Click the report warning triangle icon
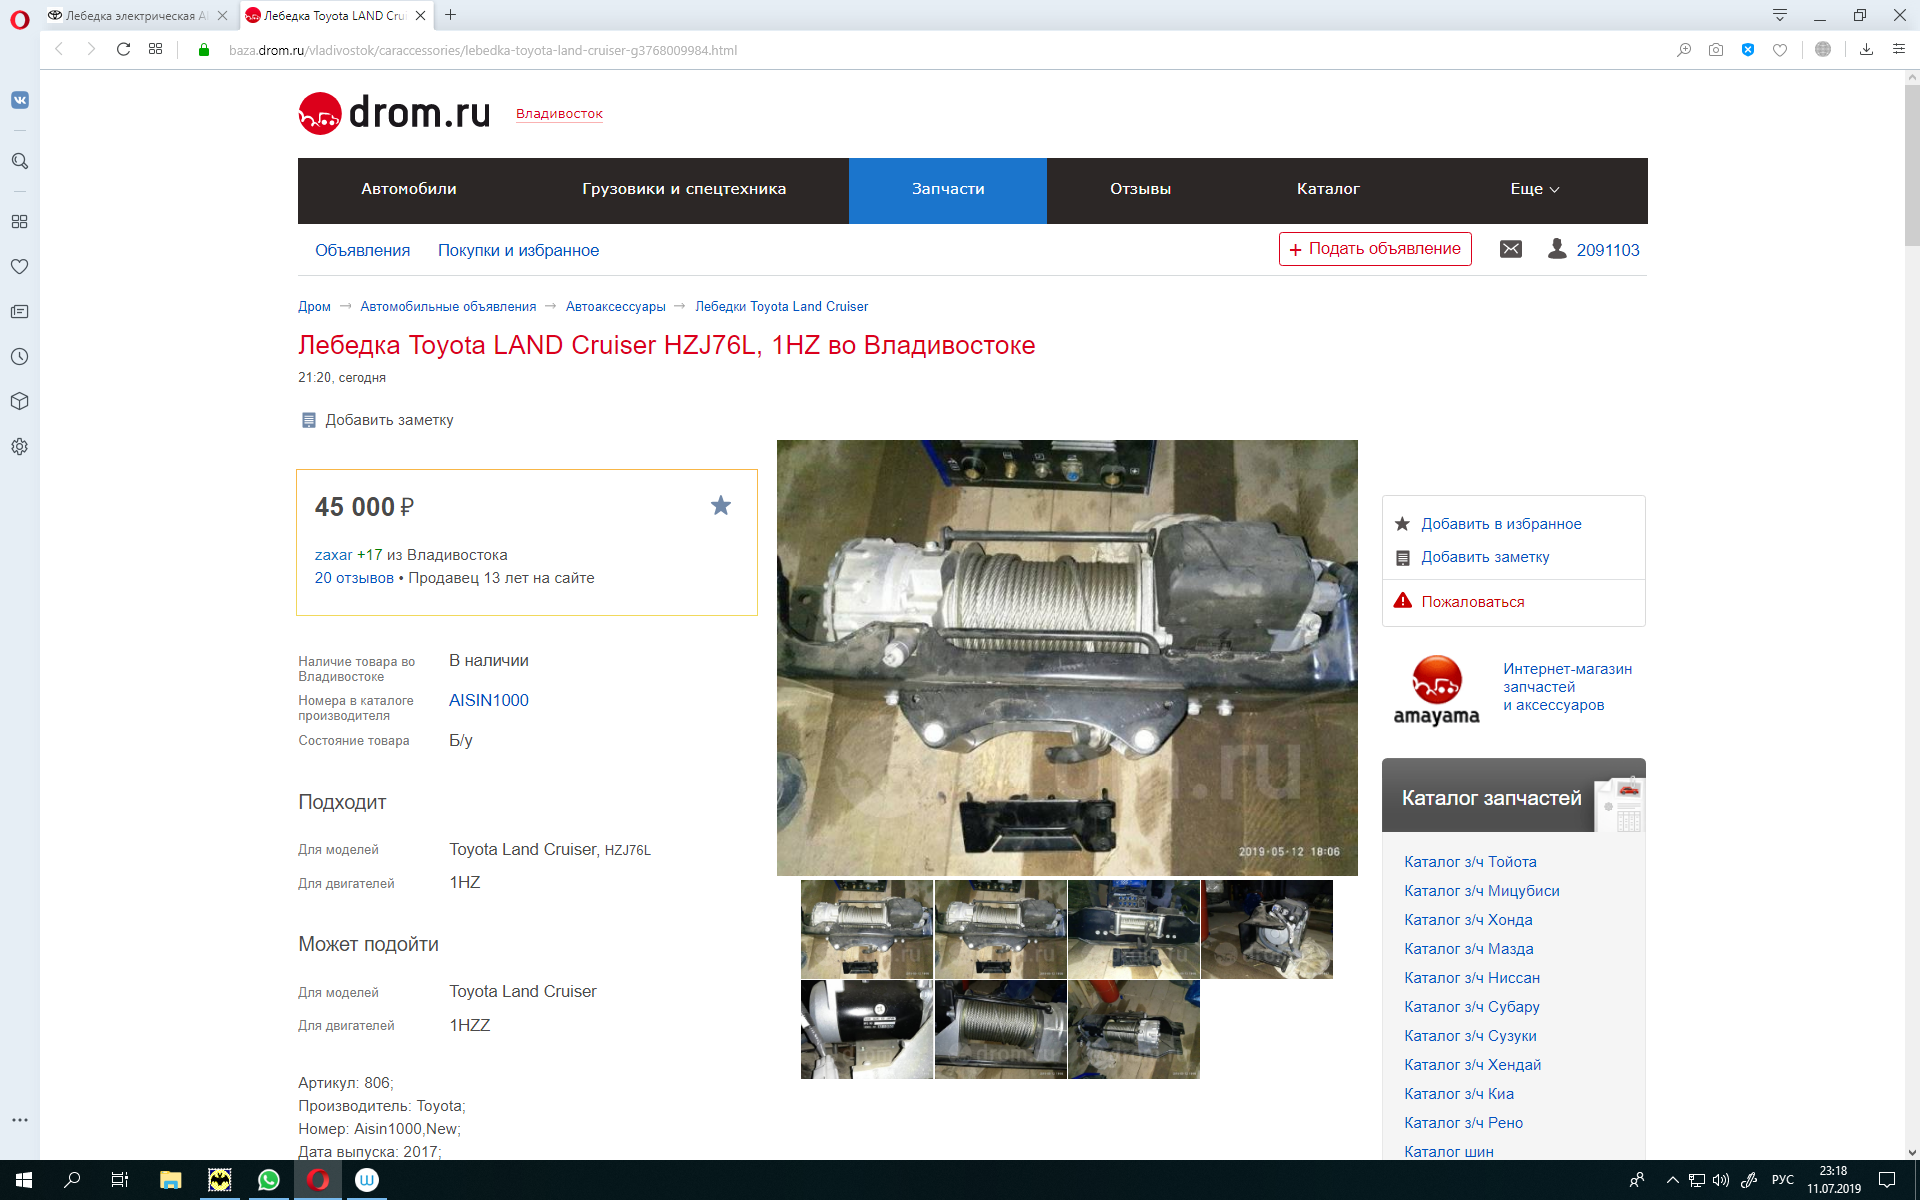Screen dimensions: 1920x1200 click(1403, 601)
